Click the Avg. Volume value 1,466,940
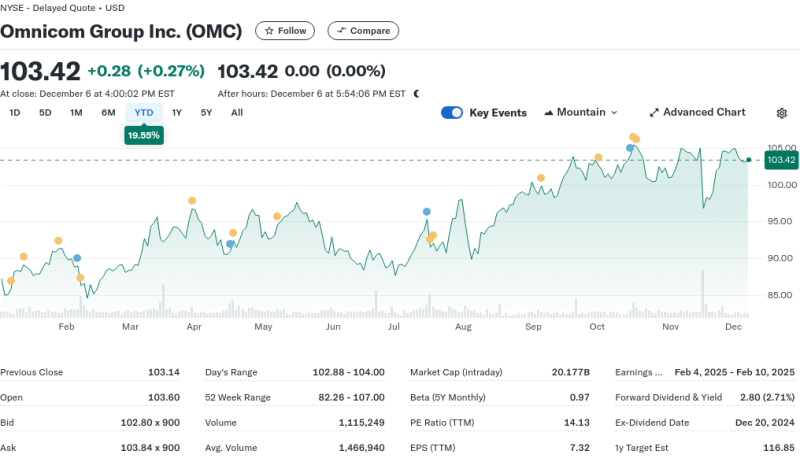 point(362,448)
